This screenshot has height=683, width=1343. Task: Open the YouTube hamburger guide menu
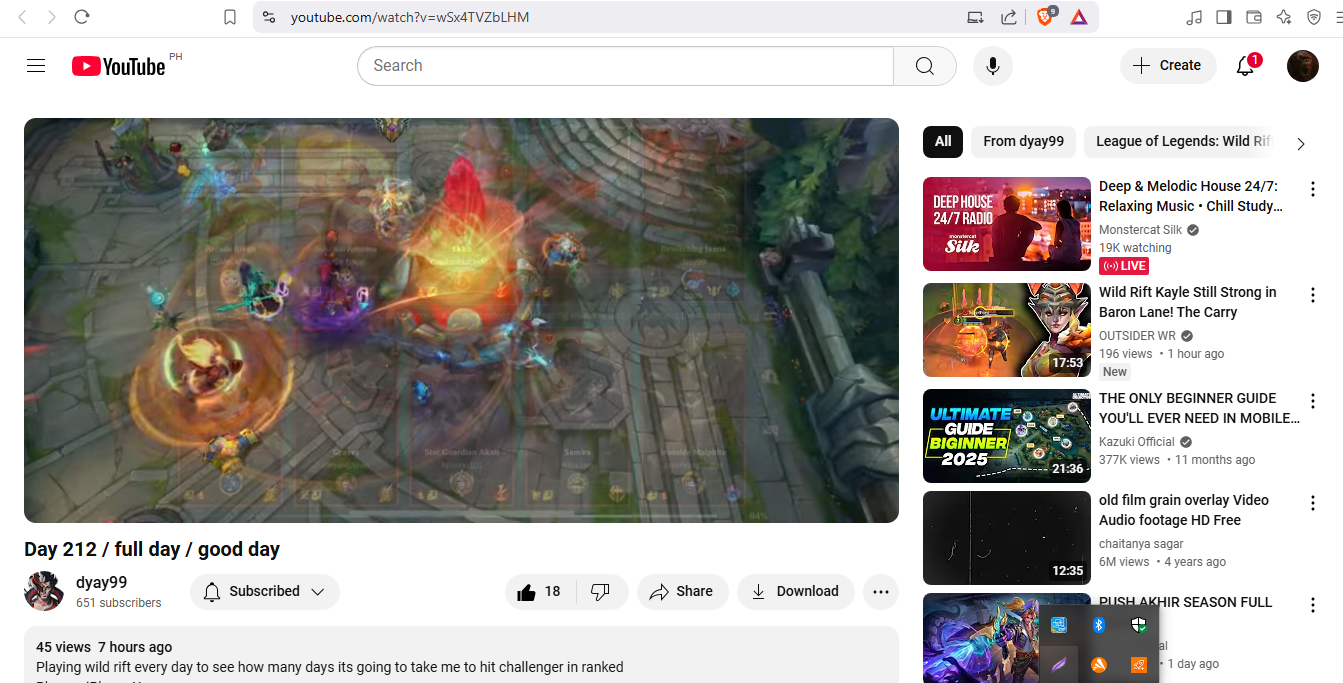coord(36,66)
